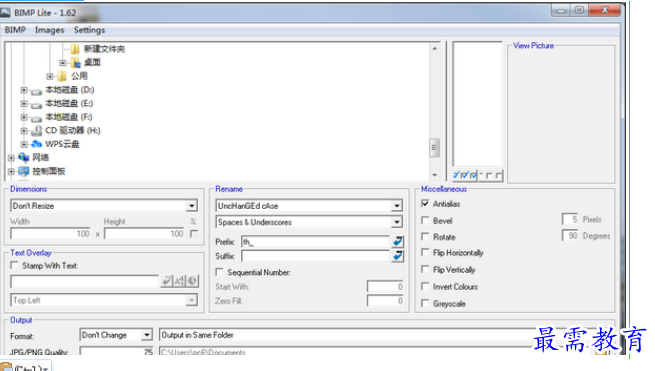Click the folder tree scrollbar down arrow
This screenshot has width=655, height=371.
coord(434,175)
